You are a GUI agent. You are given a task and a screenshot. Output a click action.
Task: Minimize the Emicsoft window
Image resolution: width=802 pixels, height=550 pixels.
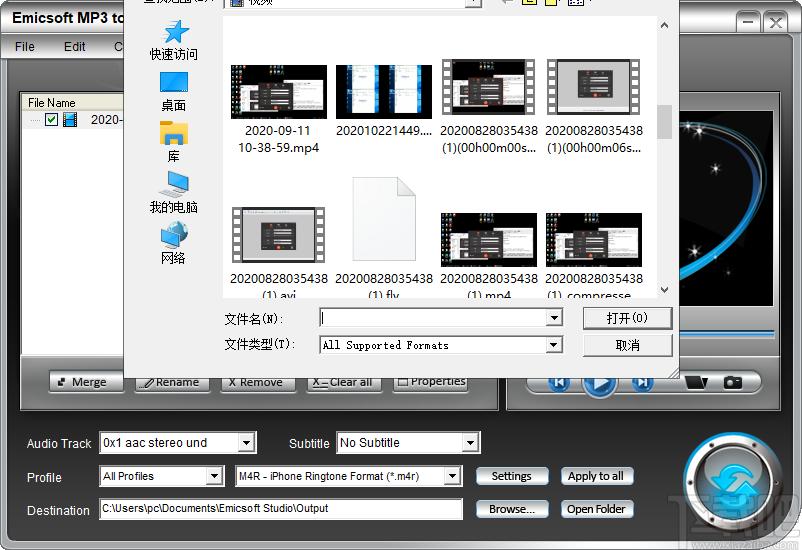[748, 23]
